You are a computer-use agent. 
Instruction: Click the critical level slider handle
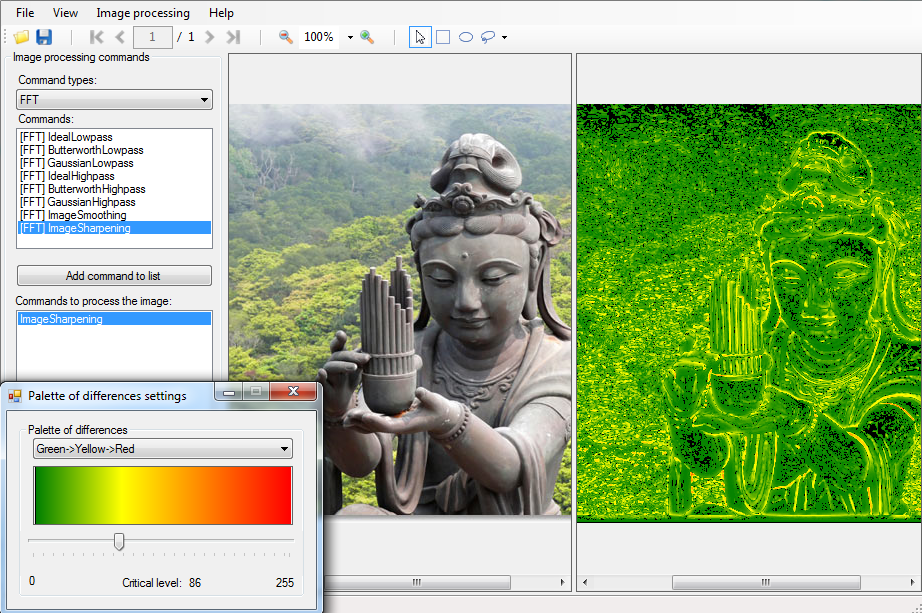point(119,541)
